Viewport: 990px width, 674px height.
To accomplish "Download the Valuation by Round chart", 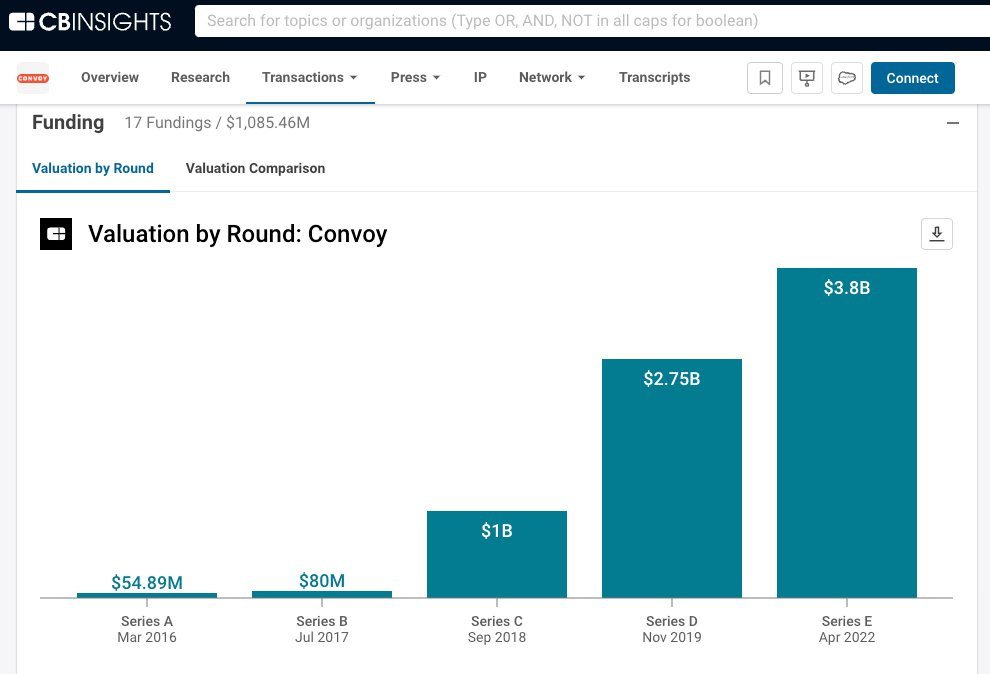I will 937,234.
